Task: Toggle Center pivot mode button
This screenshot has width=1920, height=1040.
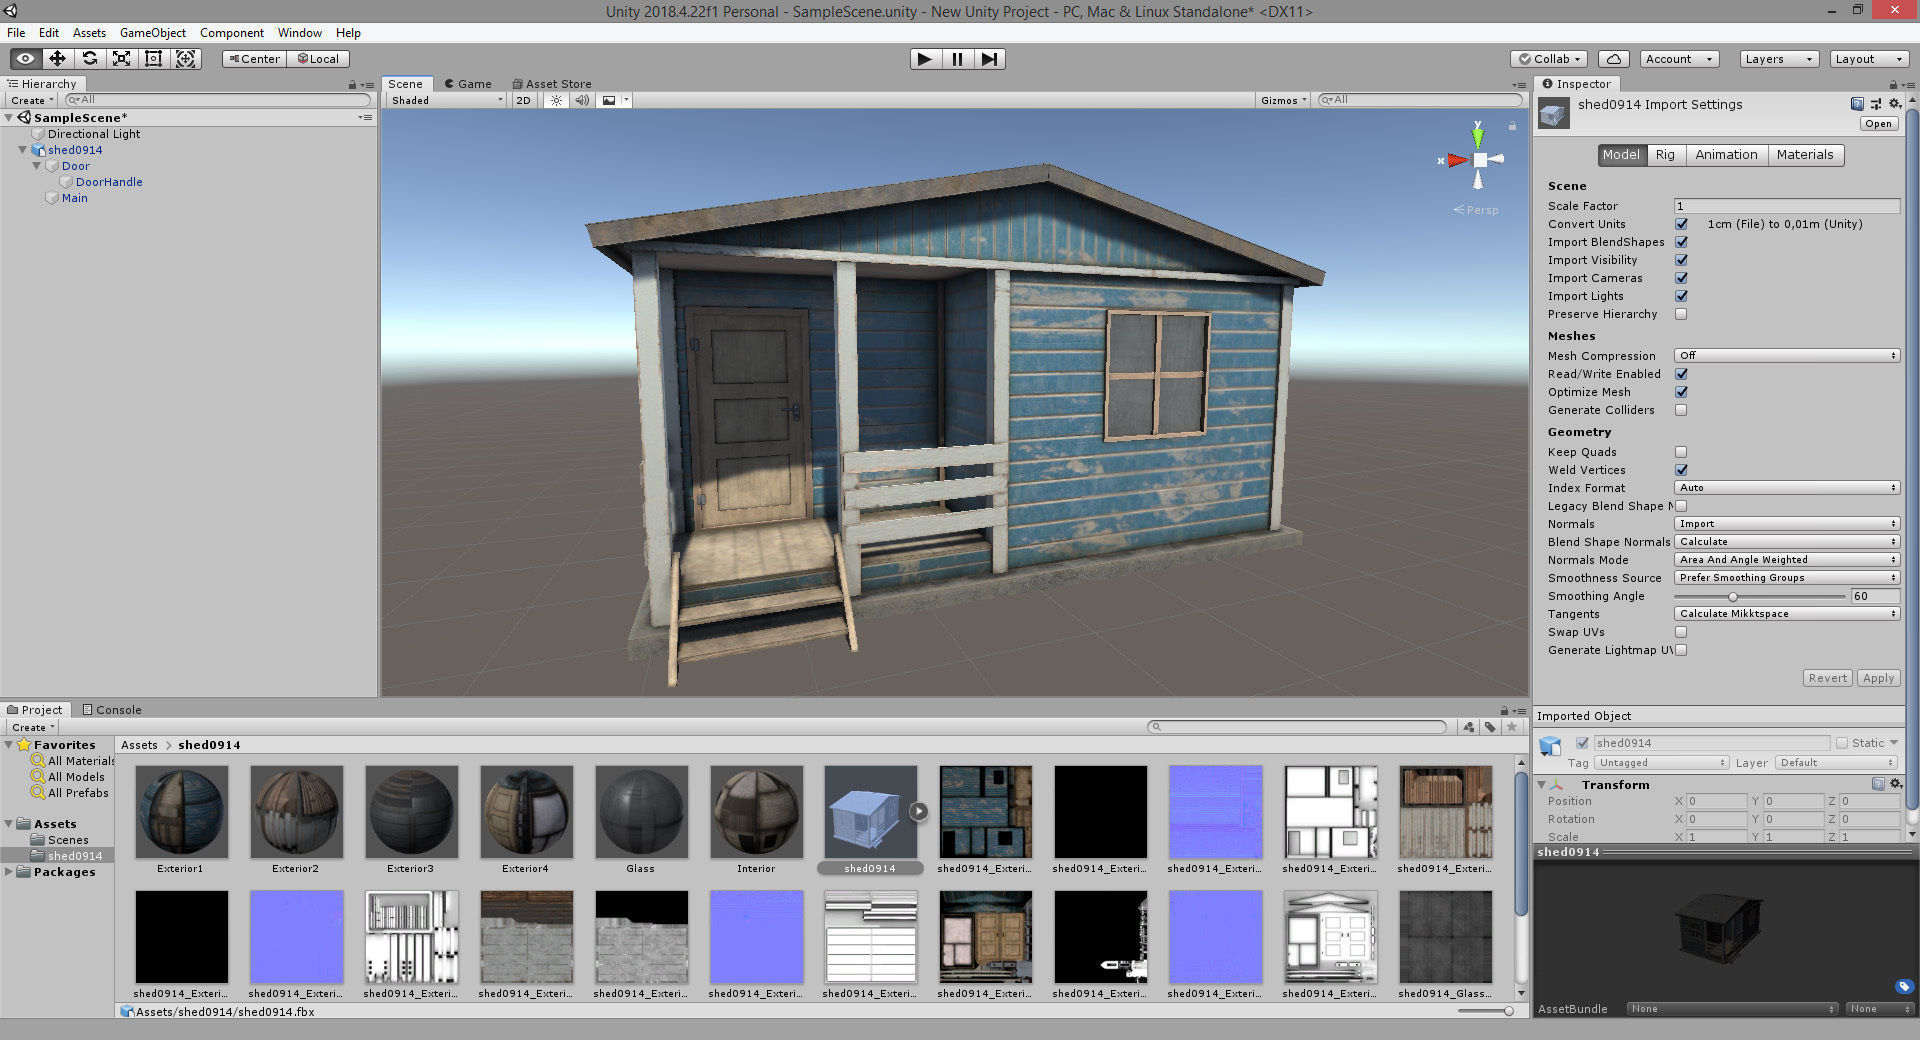Action: [x=254, y=59]
